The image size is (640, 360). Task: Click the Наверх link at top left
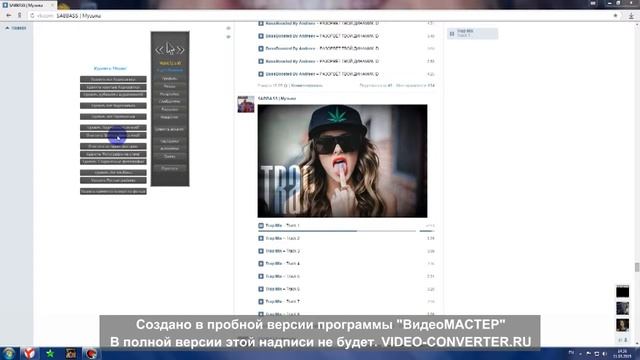(16, 28)
